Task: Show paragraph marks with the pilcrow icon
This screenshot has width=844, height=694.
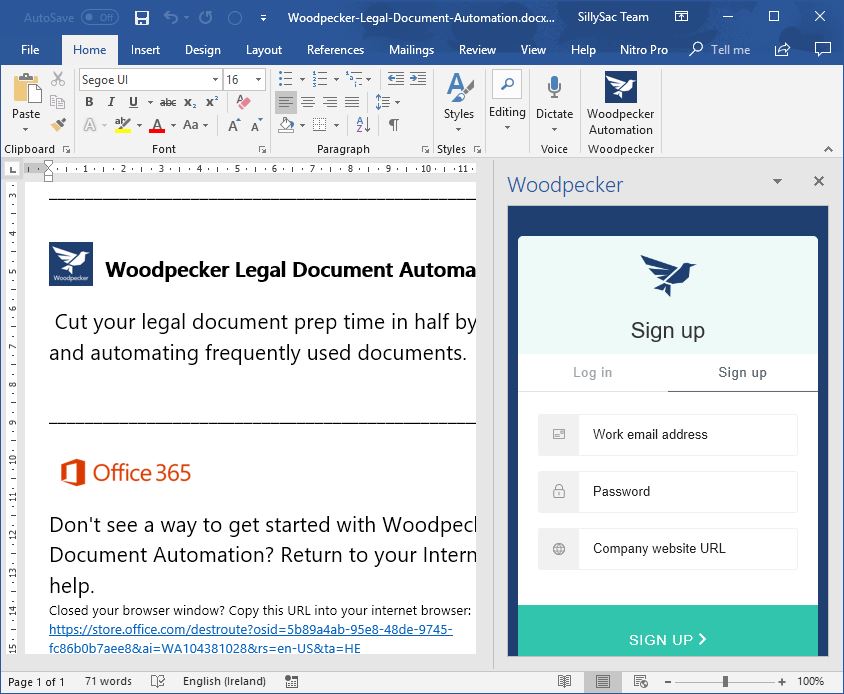Action: [394, 125]
